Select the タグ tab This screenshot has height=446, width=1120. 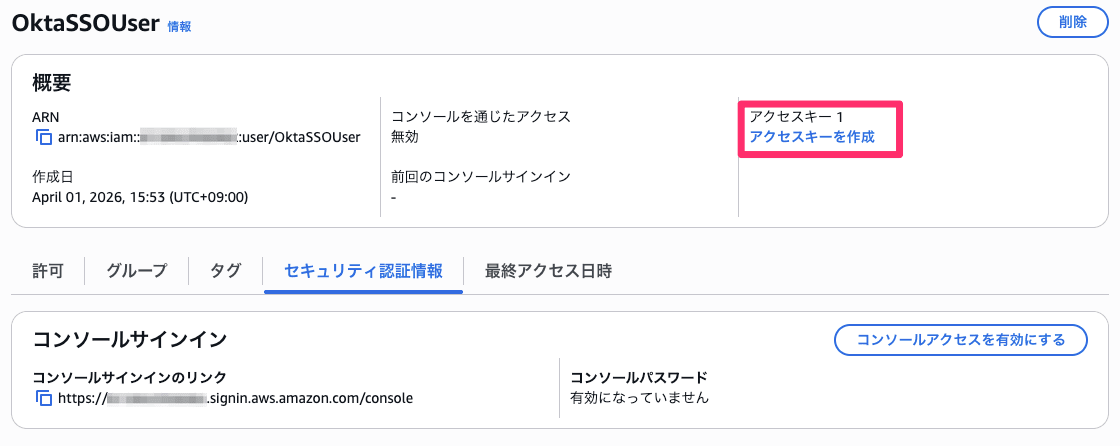click(x=226, y=270)
